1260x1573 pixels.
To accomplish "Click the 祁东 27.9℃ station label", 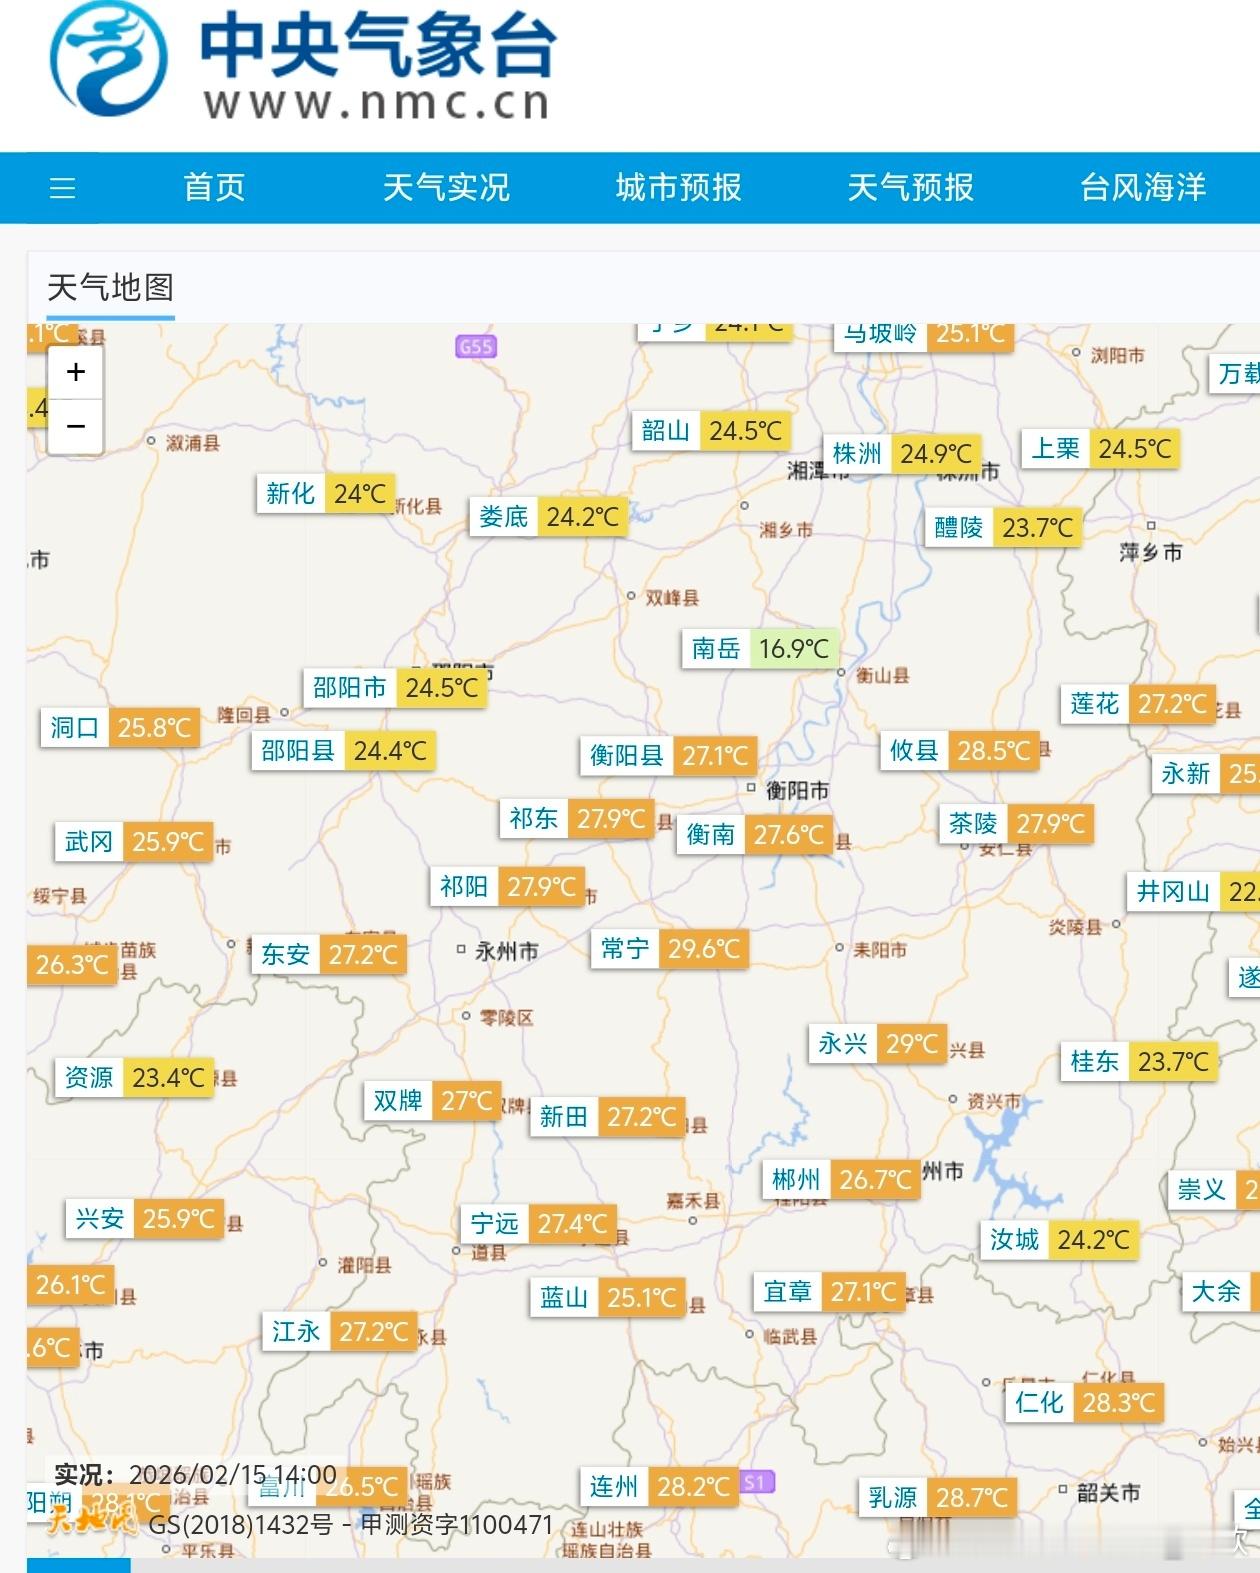I will [577, 819].
